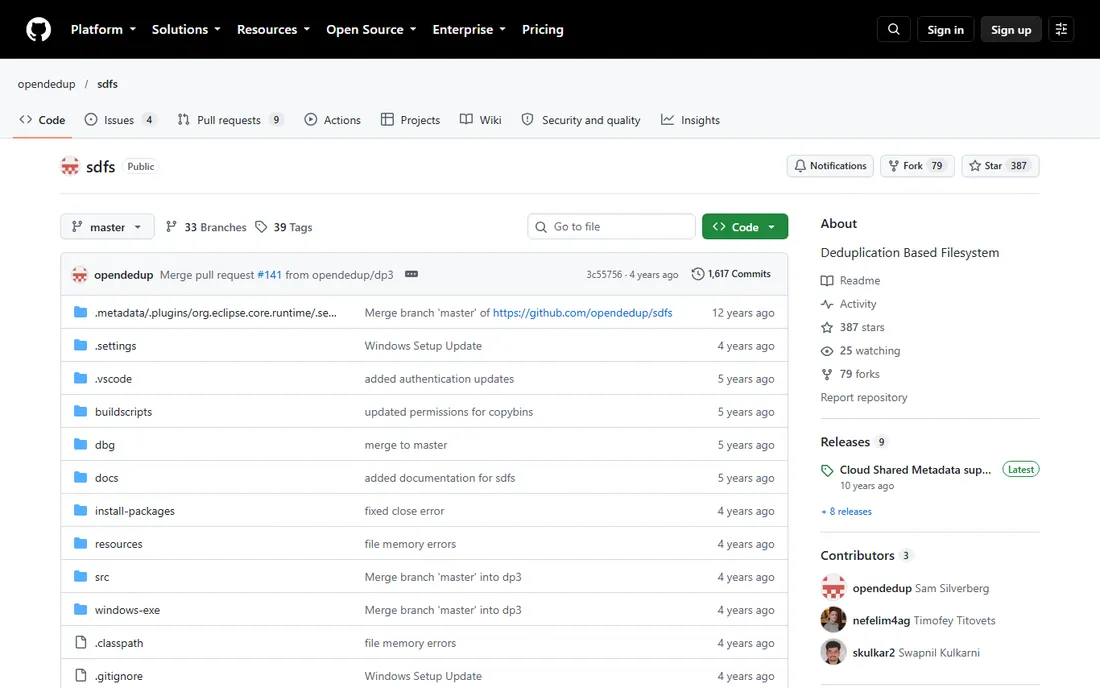
Task: Click the tag icon beside the Cloud Shared Metadata release
Action: (827, 471)
